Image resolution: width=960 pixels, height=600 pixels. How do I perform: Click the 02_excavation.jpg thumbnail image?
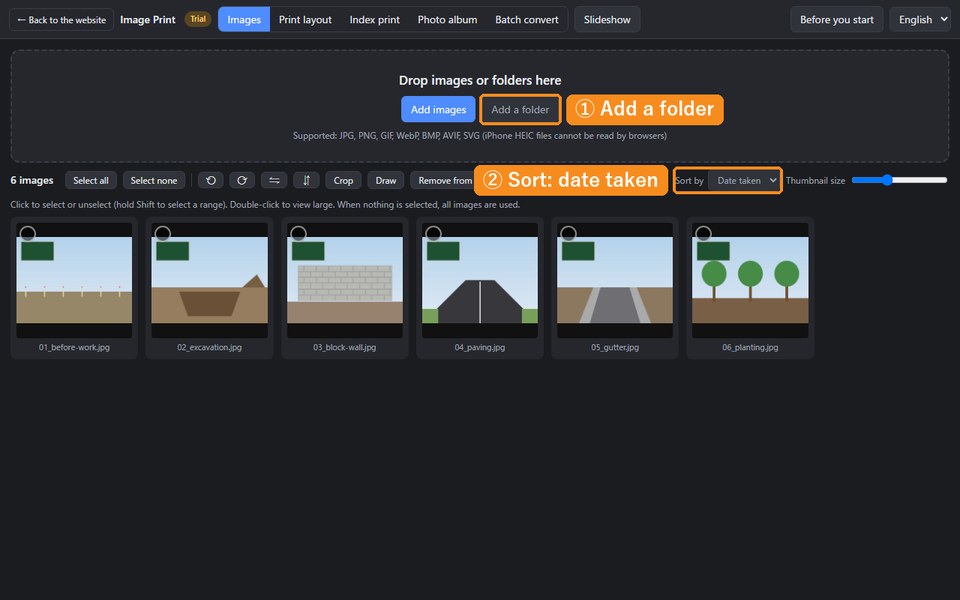[x=209, y=280]
